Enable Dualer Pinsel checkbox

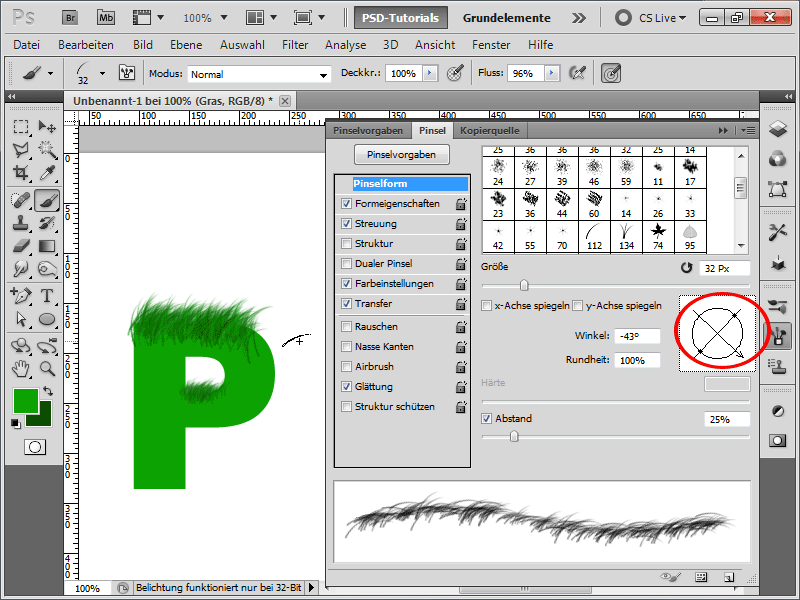pos(346,263)
